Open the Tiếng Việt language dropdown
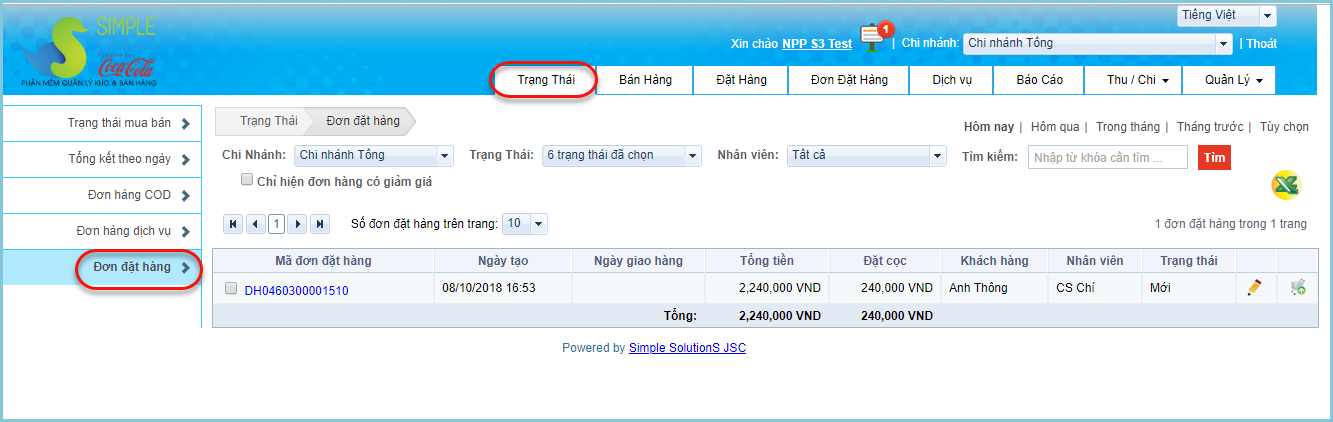This screenshot has width=1333, height=422. [x=1226, y=15]
